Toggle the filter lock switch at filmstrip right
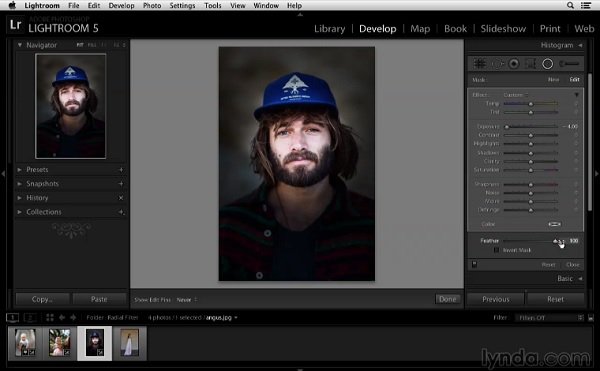The width and height of the screenshot is (600, 371). (591, 318)
